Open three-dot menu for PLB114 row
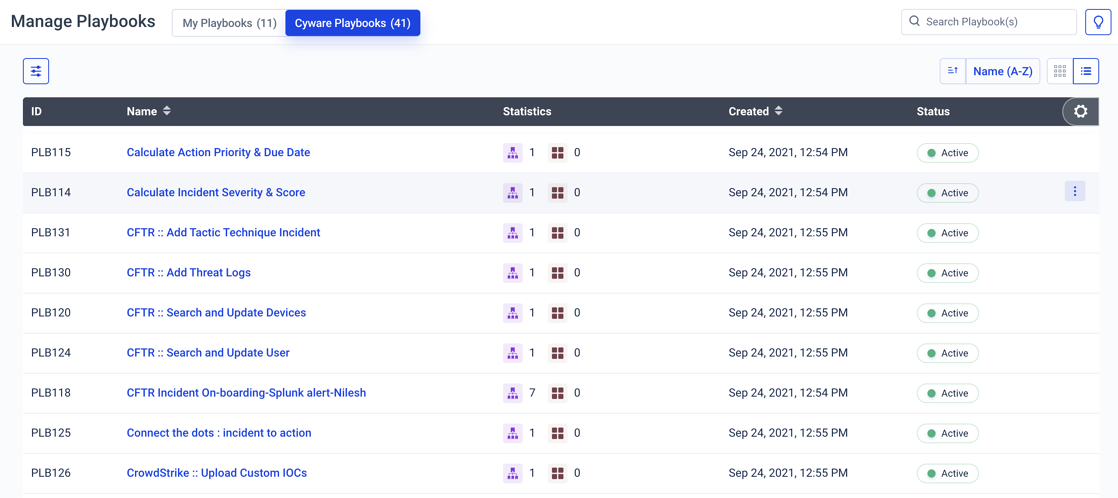 tap(1075, 191)
